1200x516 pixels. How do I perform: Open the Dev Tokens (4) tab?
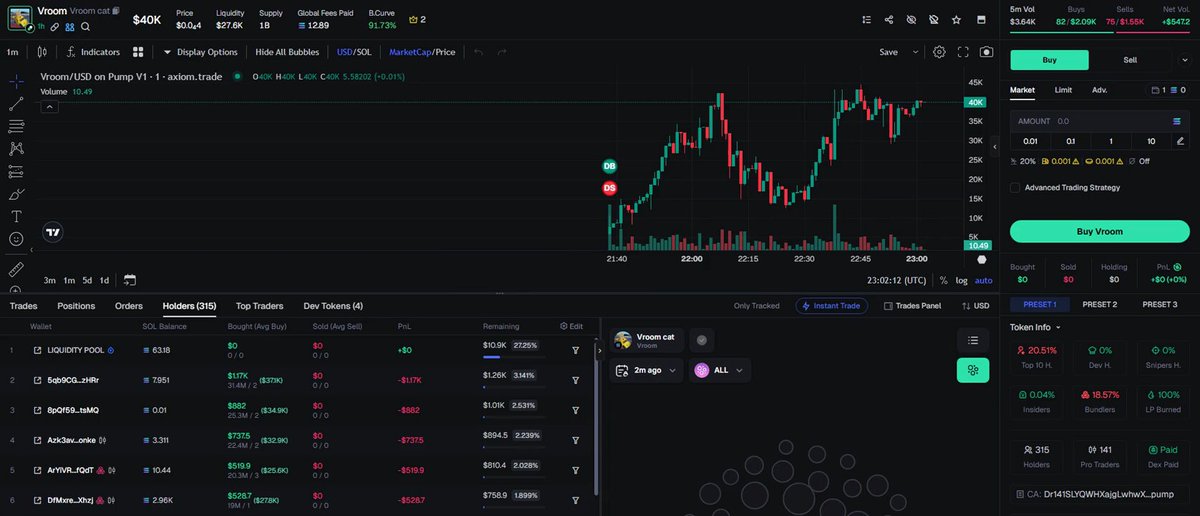coord(333,306)
